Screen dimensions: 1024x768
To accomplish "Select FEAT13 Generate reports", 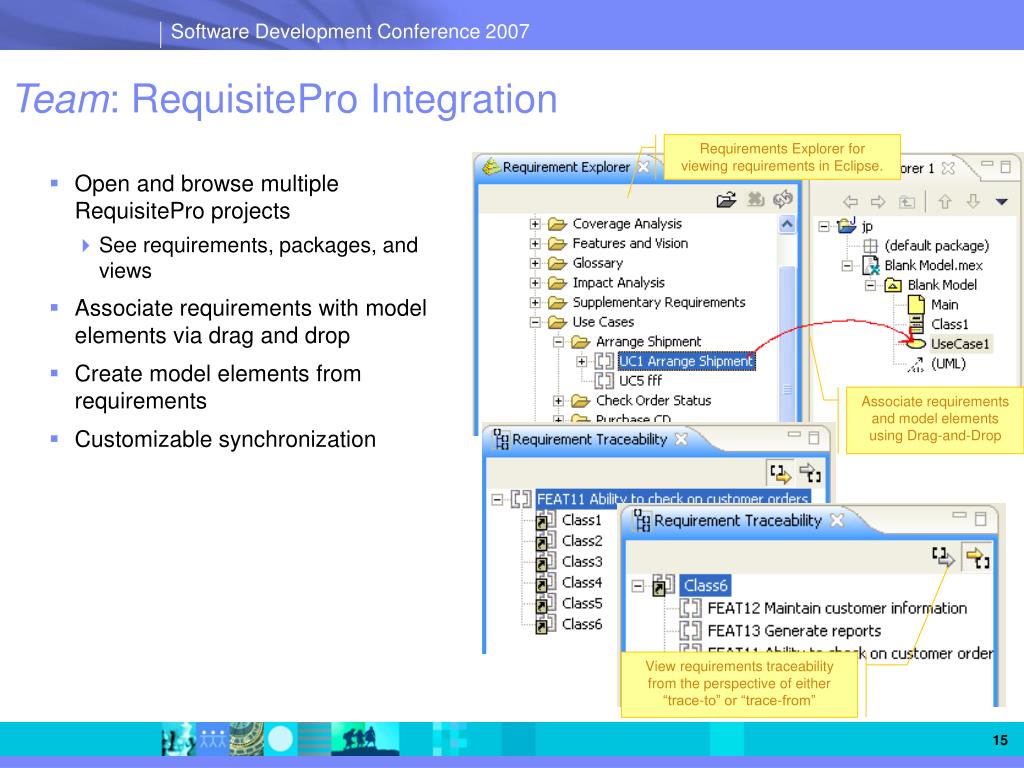I will [x=794, y=630].
